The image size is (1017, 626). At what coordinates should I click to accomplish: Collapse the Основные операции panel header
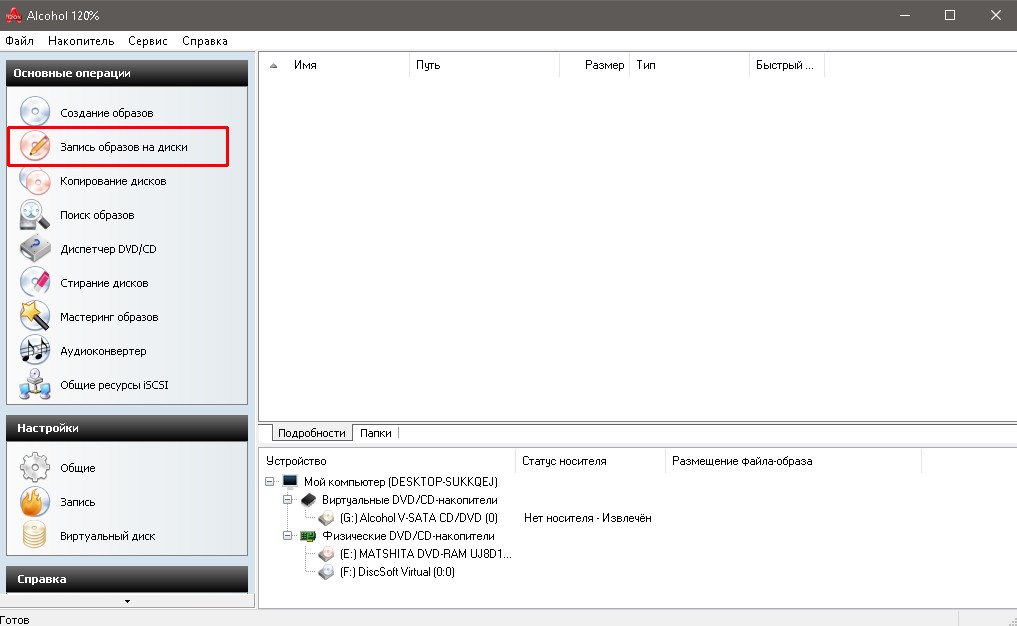pos(127,73)
